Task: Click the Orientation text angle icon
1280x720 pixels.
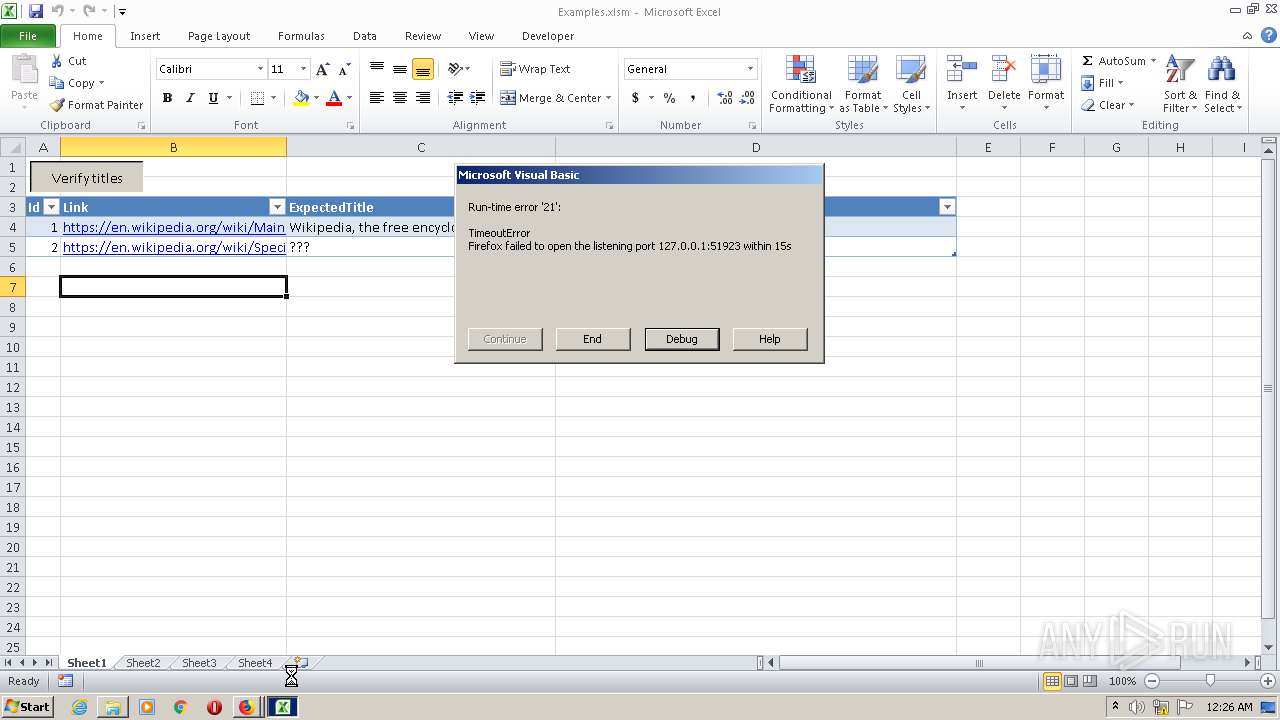Action: [x=455, y=69]
